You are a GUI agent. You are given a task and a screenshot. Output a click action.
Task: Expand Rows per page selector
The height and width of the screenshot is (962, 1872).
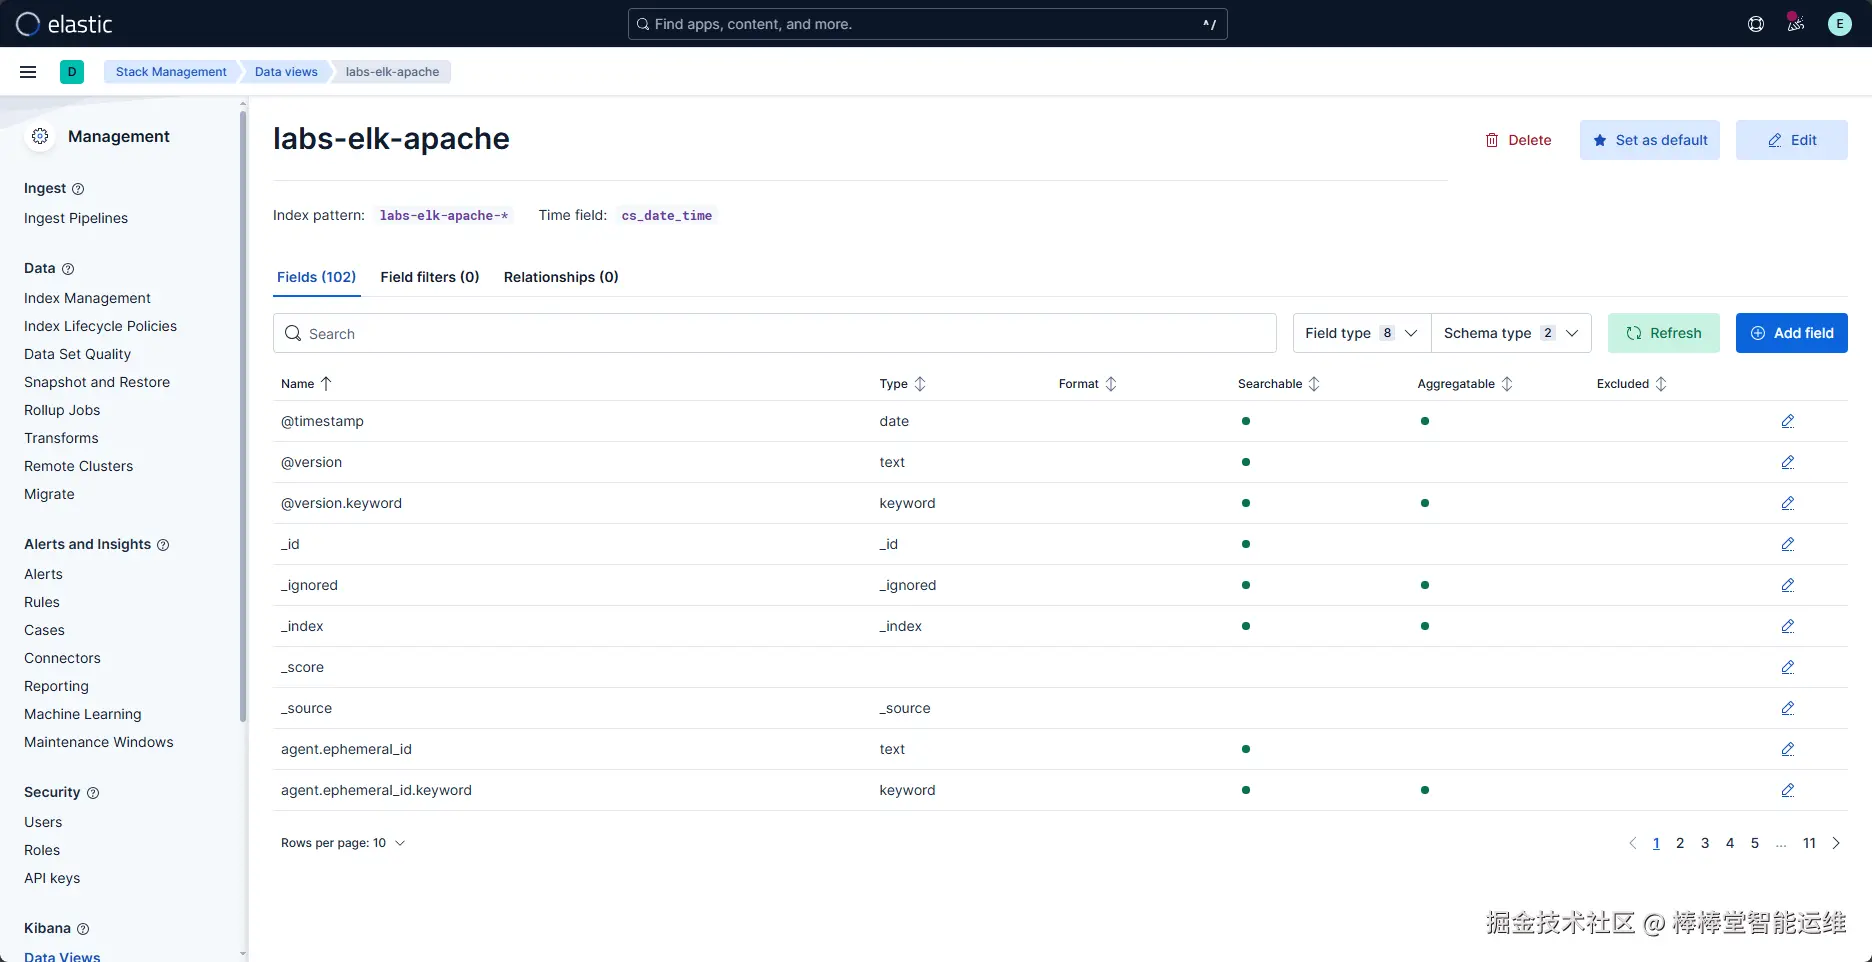(343, 843)
